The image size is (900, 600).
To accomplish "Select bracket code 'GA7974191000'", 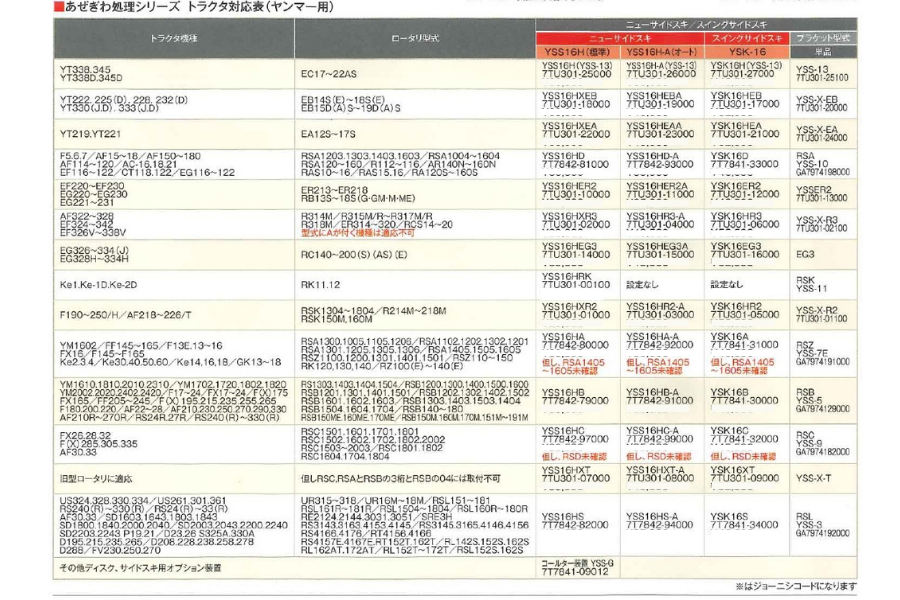I will [x=823, y=362].
